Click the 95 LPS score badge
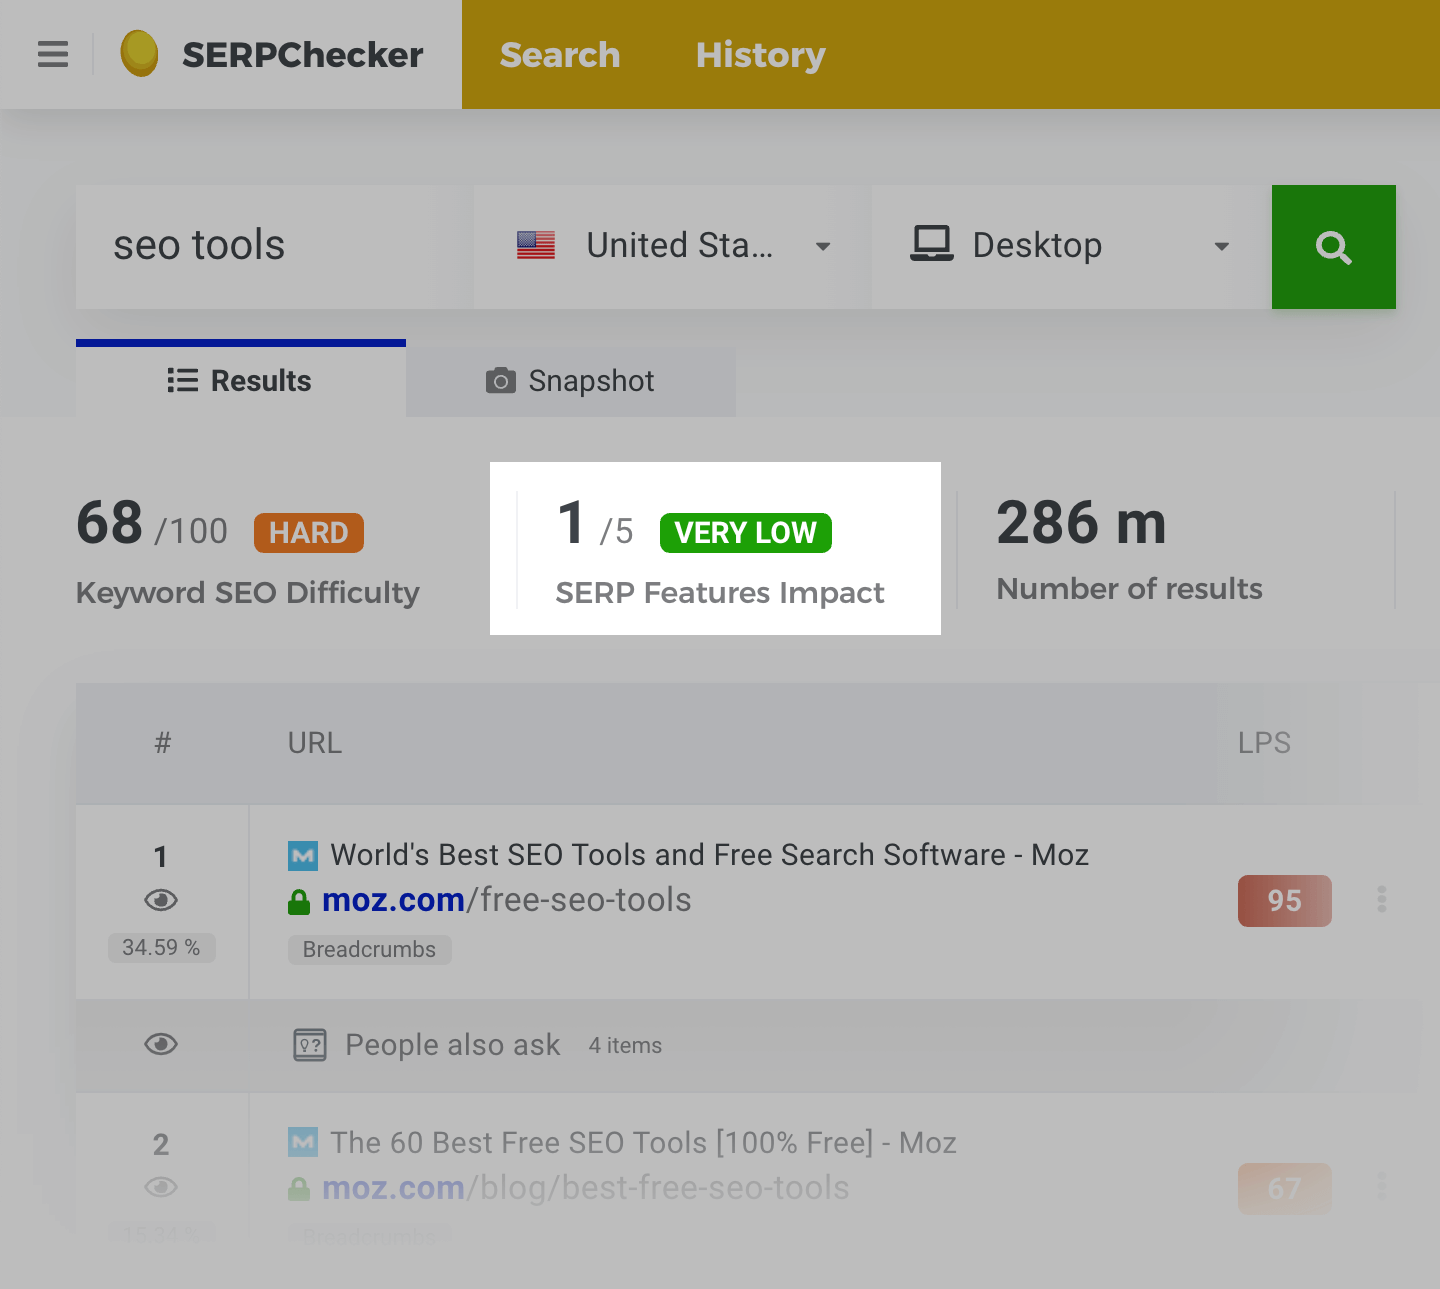Image resolution: width=1440 pixels, height=1289 pixels. tap(1285, 901)
